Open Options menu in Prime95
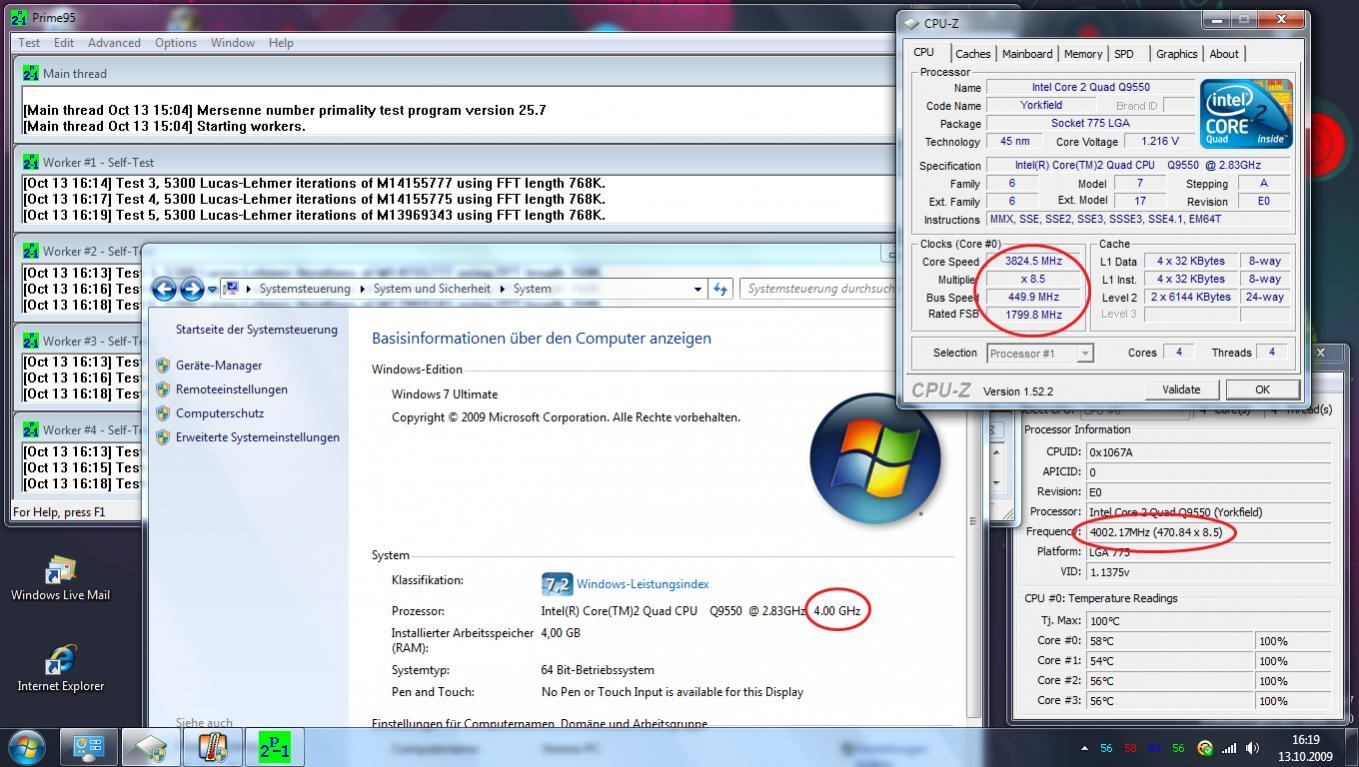The height and width of the screenshot is (767, 1359). (x=175, y=43)
